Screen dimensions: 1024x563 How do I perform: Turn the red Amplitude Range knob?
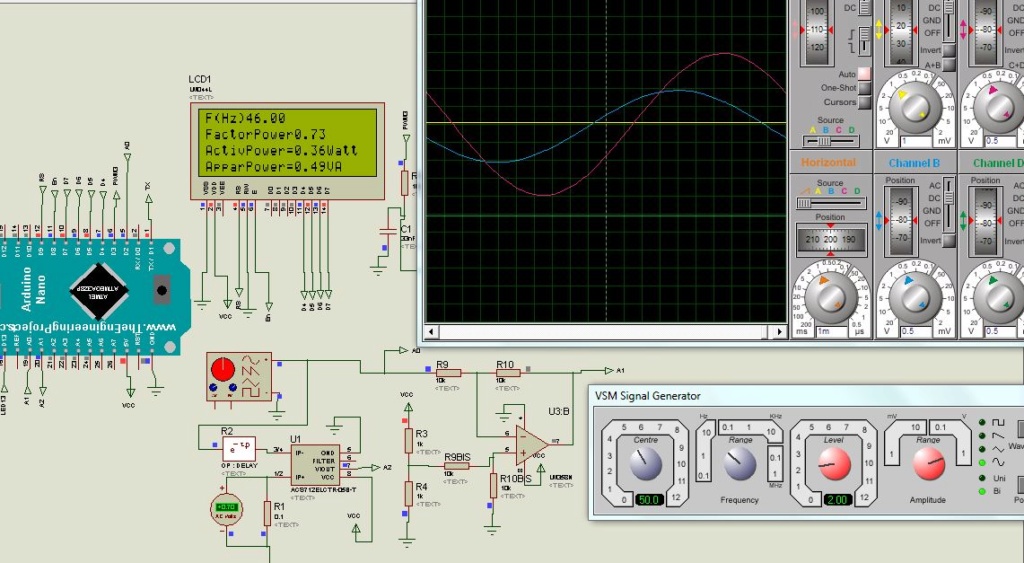929,463
